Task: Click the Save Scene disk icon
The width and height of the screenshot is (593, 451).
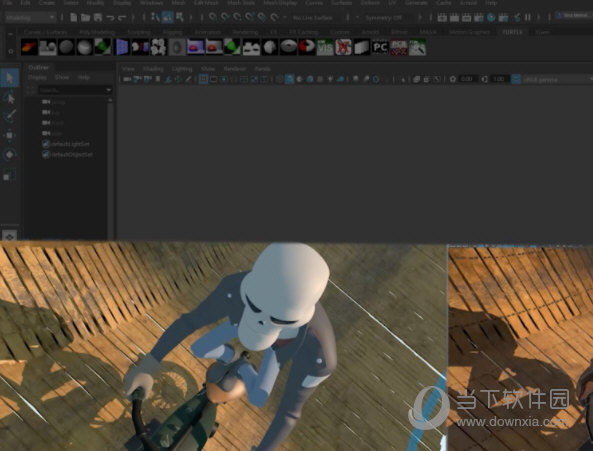Action: coord(98,17)
